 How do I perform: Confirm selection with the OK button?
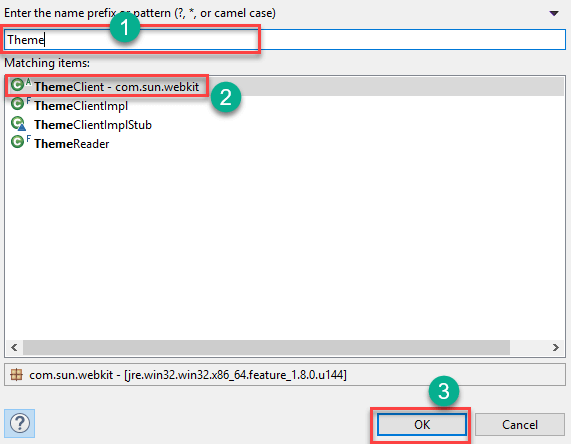[x=422, y=424]
